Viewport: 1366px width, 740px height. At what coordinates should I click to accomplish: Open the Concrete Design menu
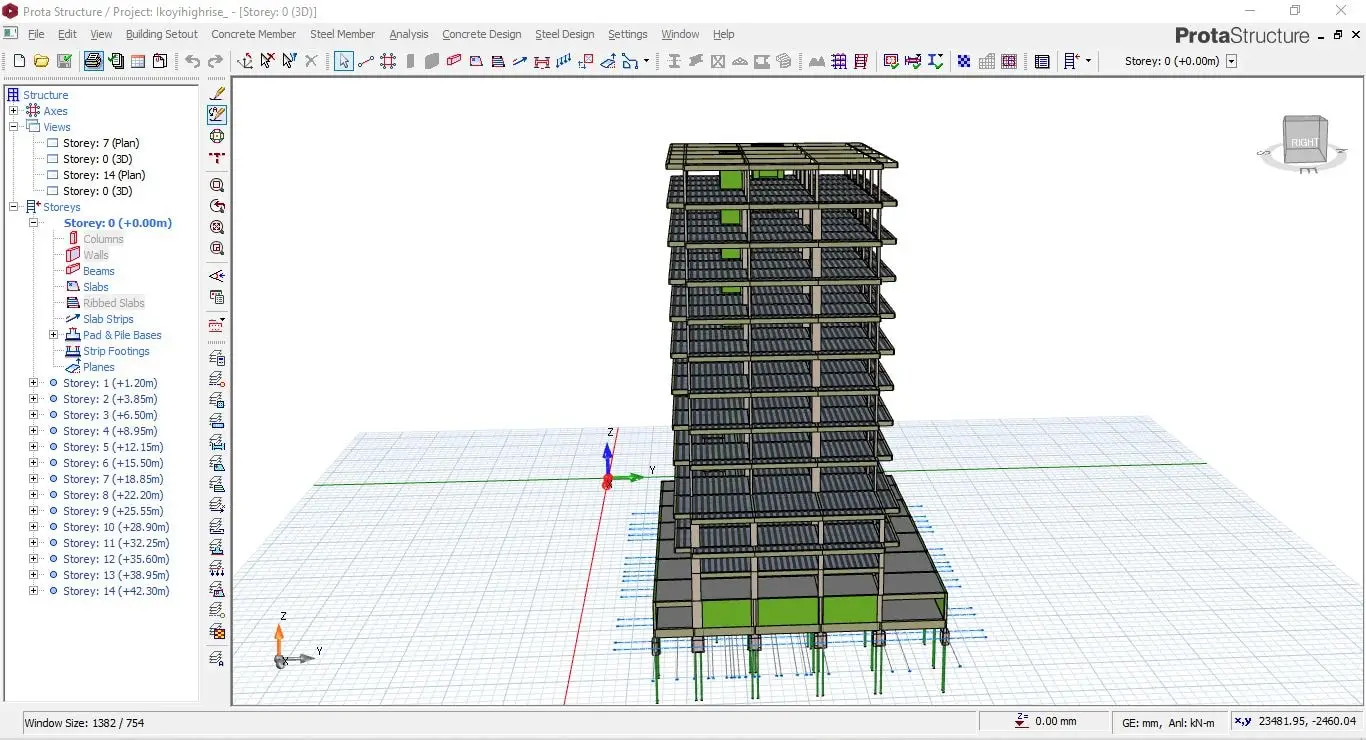481,34
